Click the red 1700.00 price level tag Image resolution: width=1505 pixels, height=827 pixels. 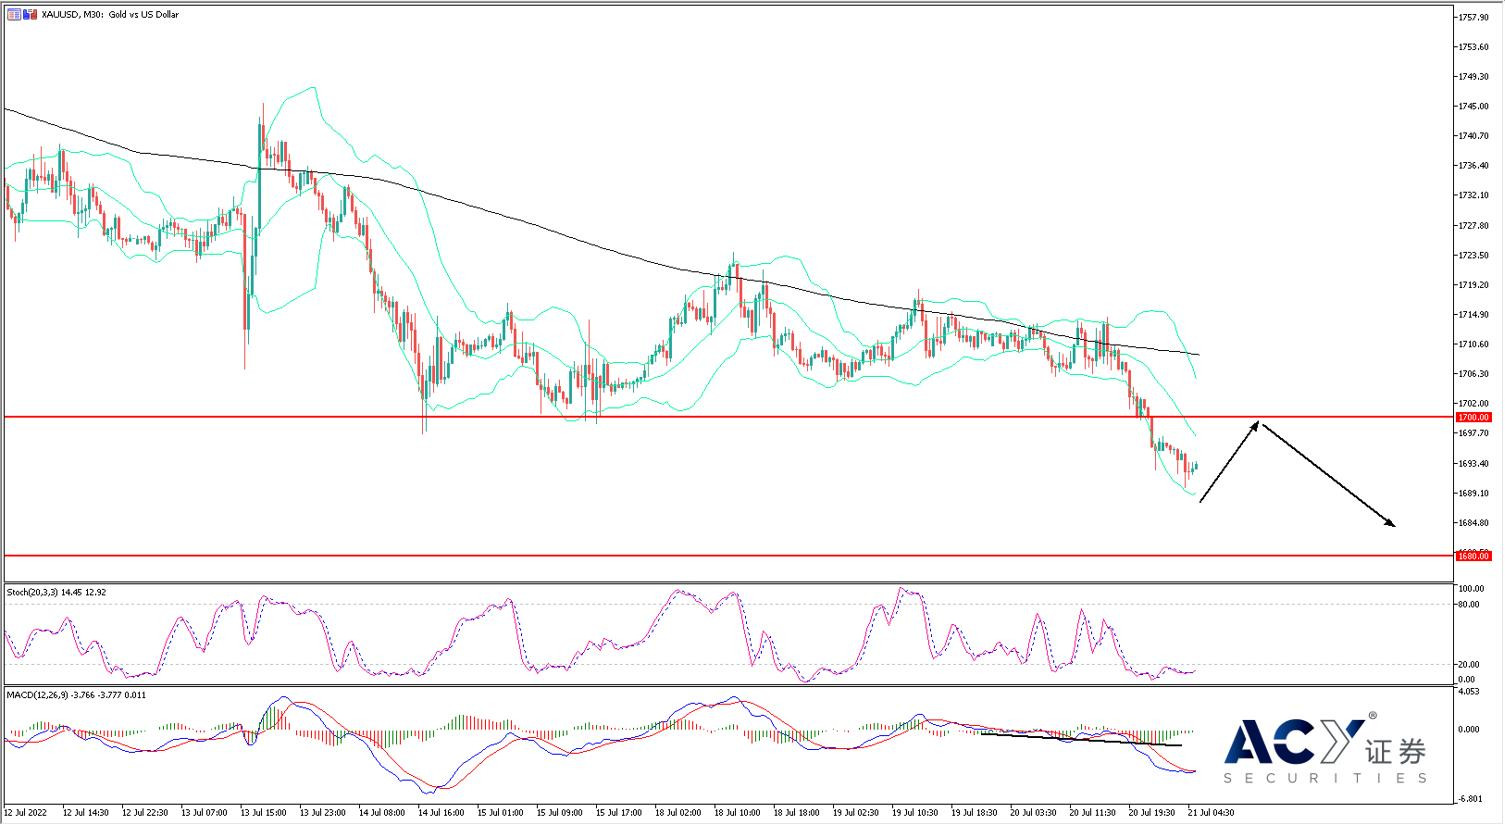tap(1473, 417)
